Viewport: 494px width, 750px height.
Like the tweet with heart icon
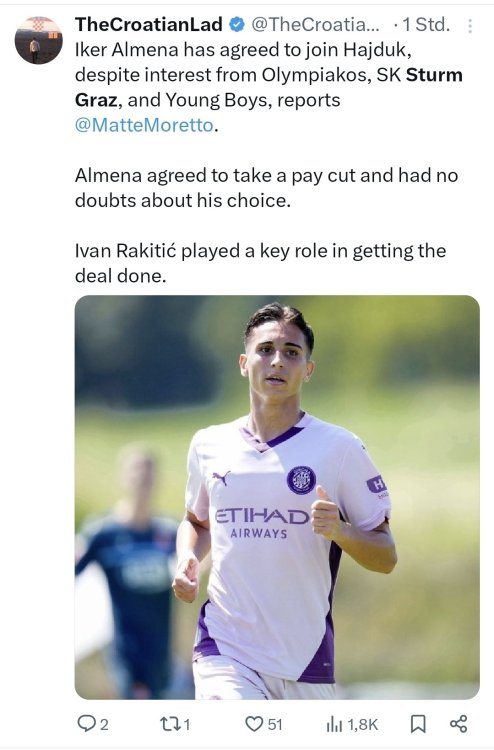coord(253,724)
